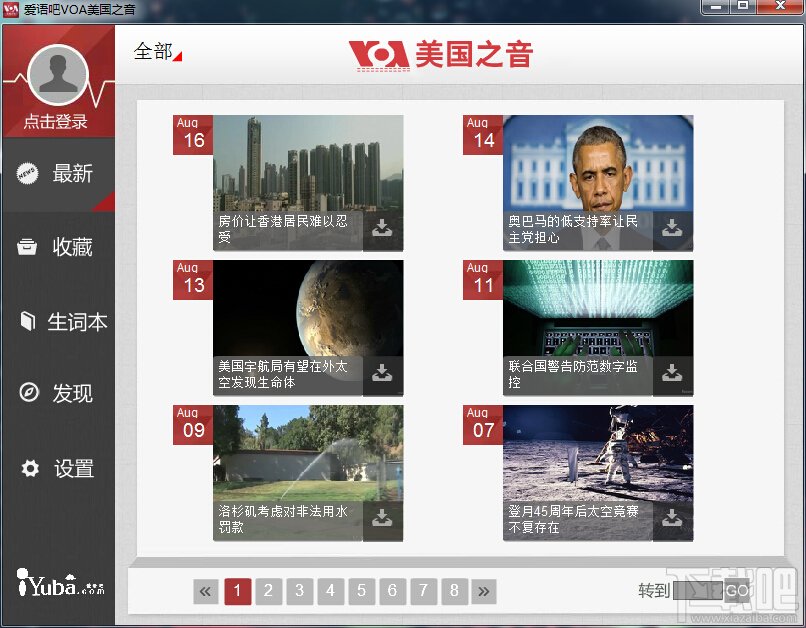This screenshot has height=628, width=806.
Task: Go to page 7
Action: (x=423, y=591)
